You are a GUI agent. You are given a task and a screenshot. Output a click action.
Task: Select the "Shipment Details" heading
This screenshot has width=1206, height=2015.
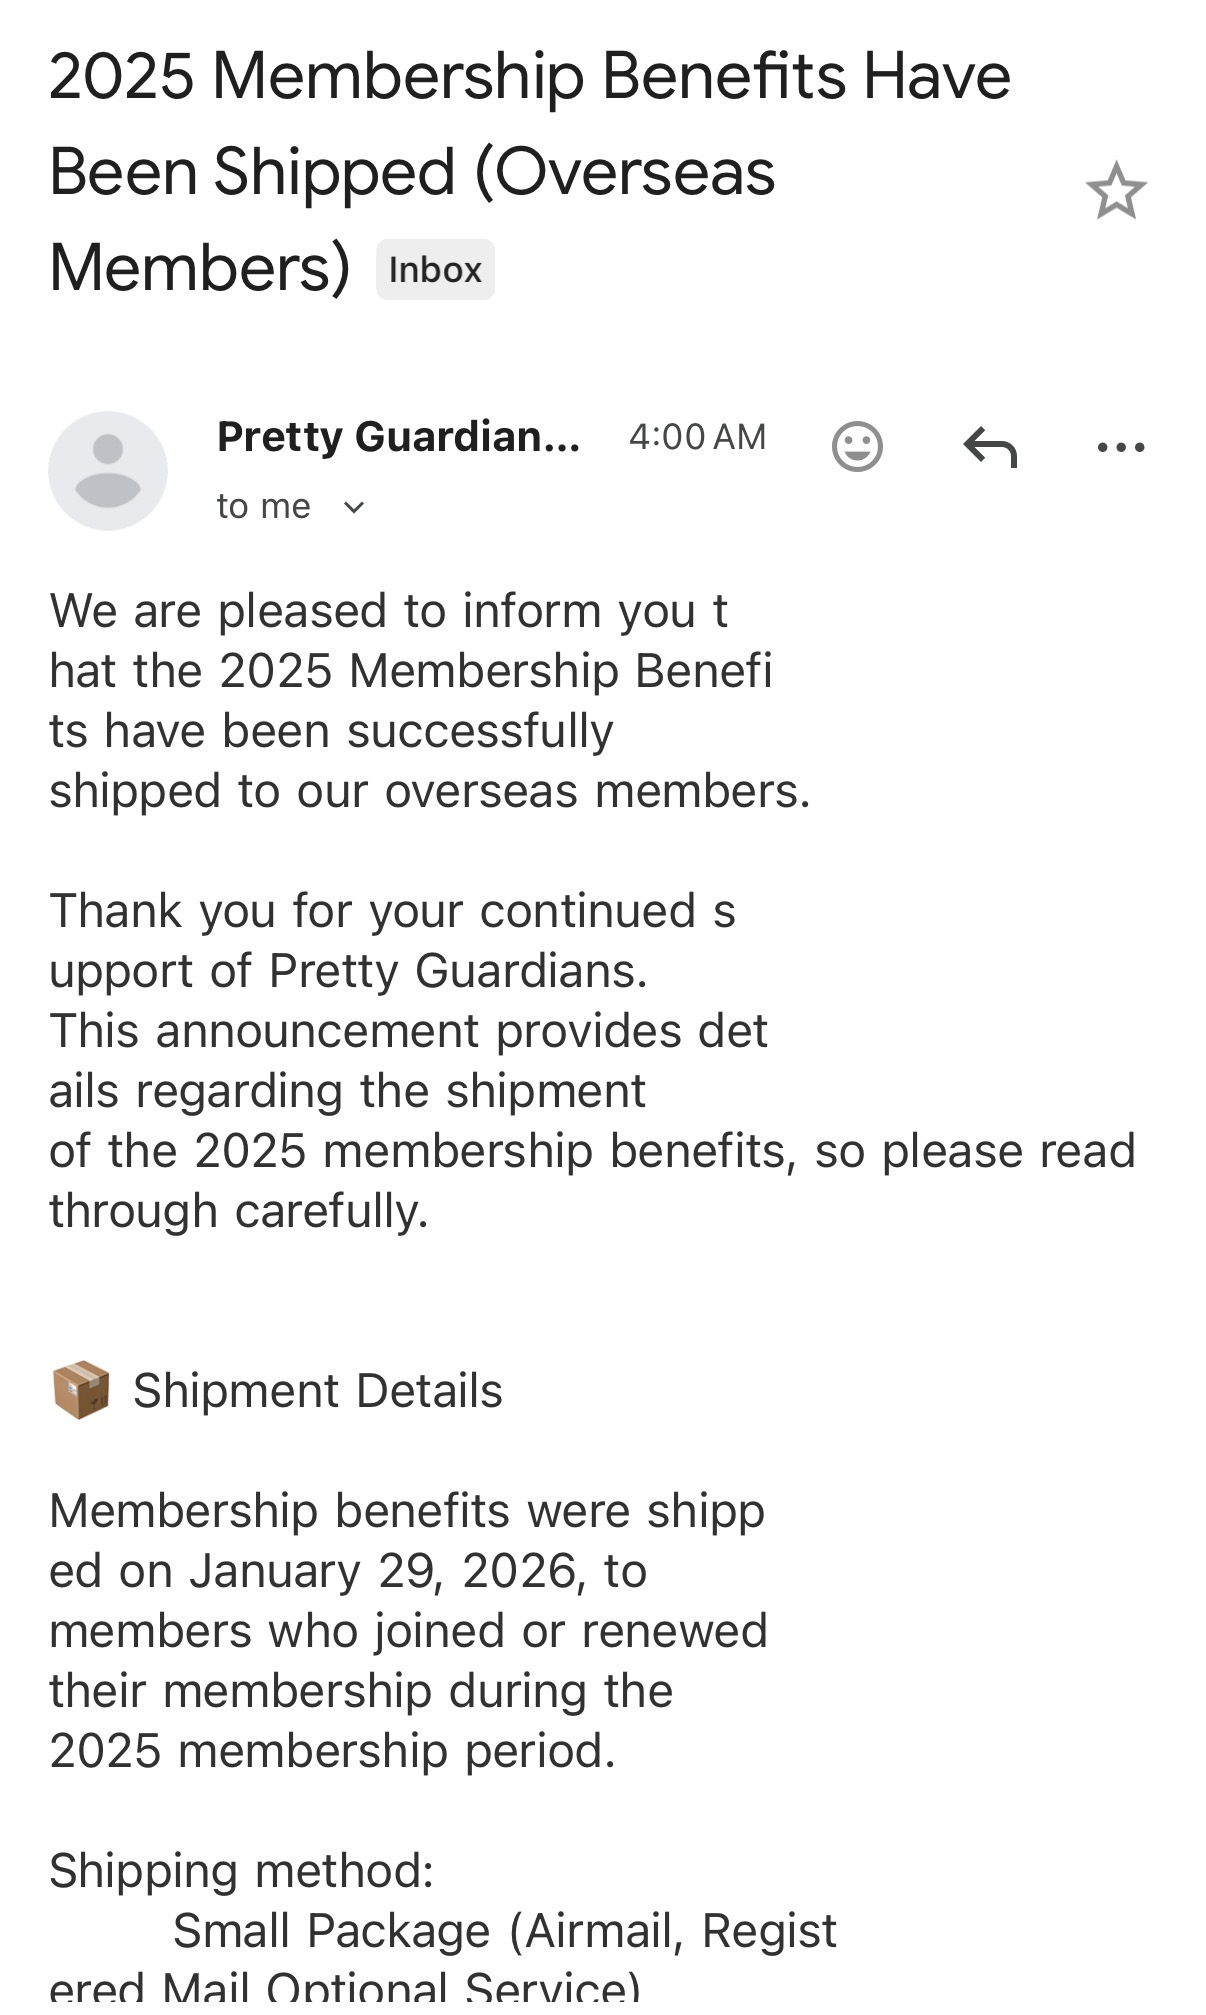pyautogui.click(x=317, y=1391)
